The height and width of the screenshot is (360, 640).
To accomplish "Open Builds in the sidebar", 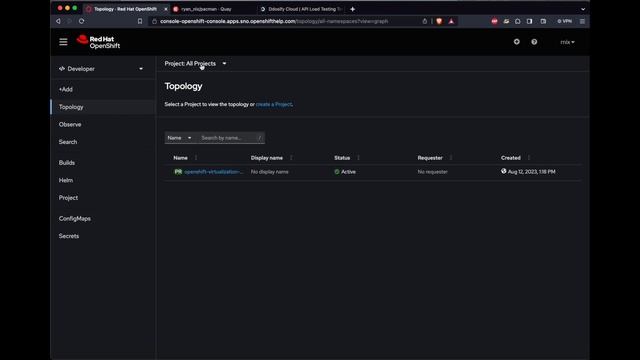I will (67, 162).
